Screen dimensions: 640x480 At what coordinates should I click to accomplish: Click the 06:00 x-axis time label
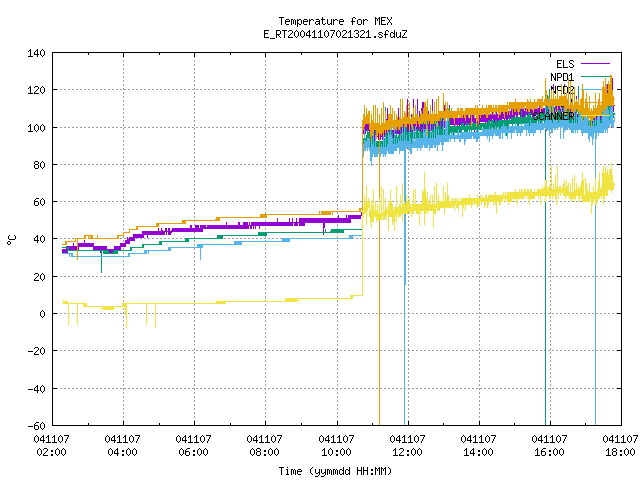(x=193, y=453)
